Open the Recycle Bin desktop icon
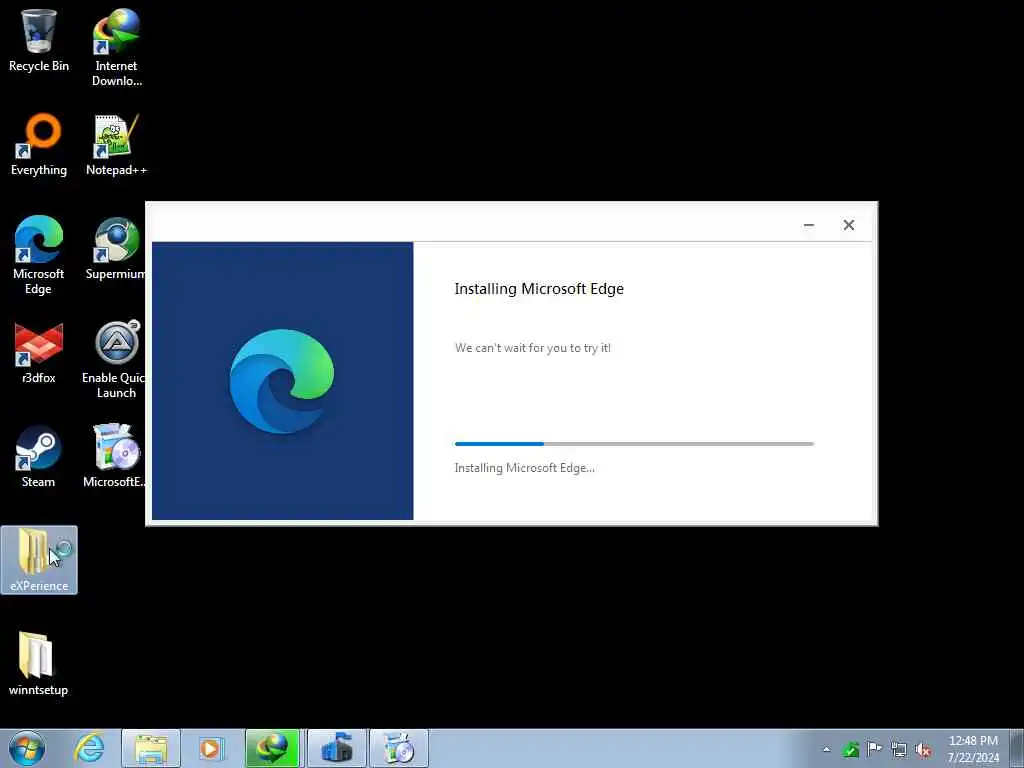The width and height of the screenshot is (1024, 768). pyautogui.click(x=39, y=40)
